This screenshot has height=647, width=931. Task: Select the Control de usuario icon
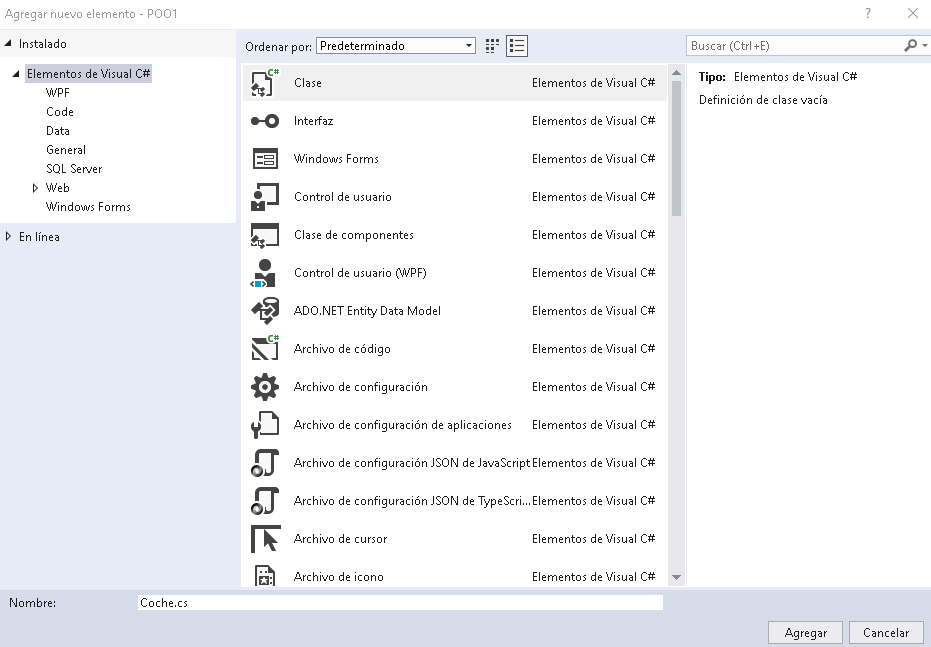tap(265, 197)
